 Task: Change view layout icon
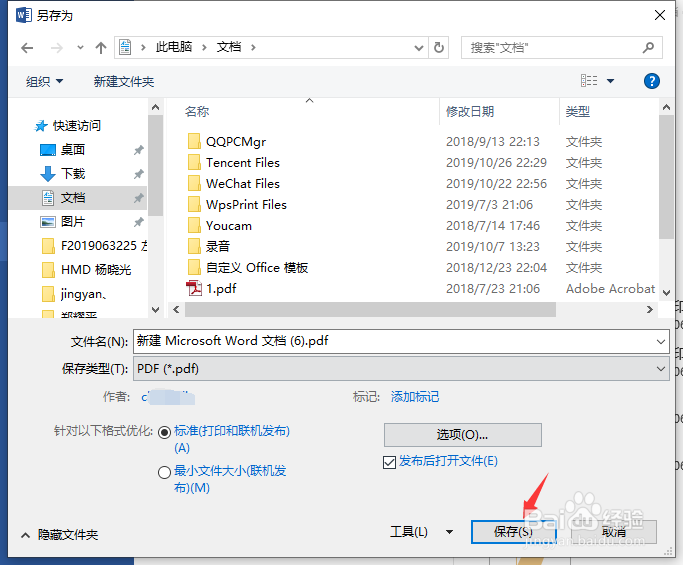coord(589,81)
